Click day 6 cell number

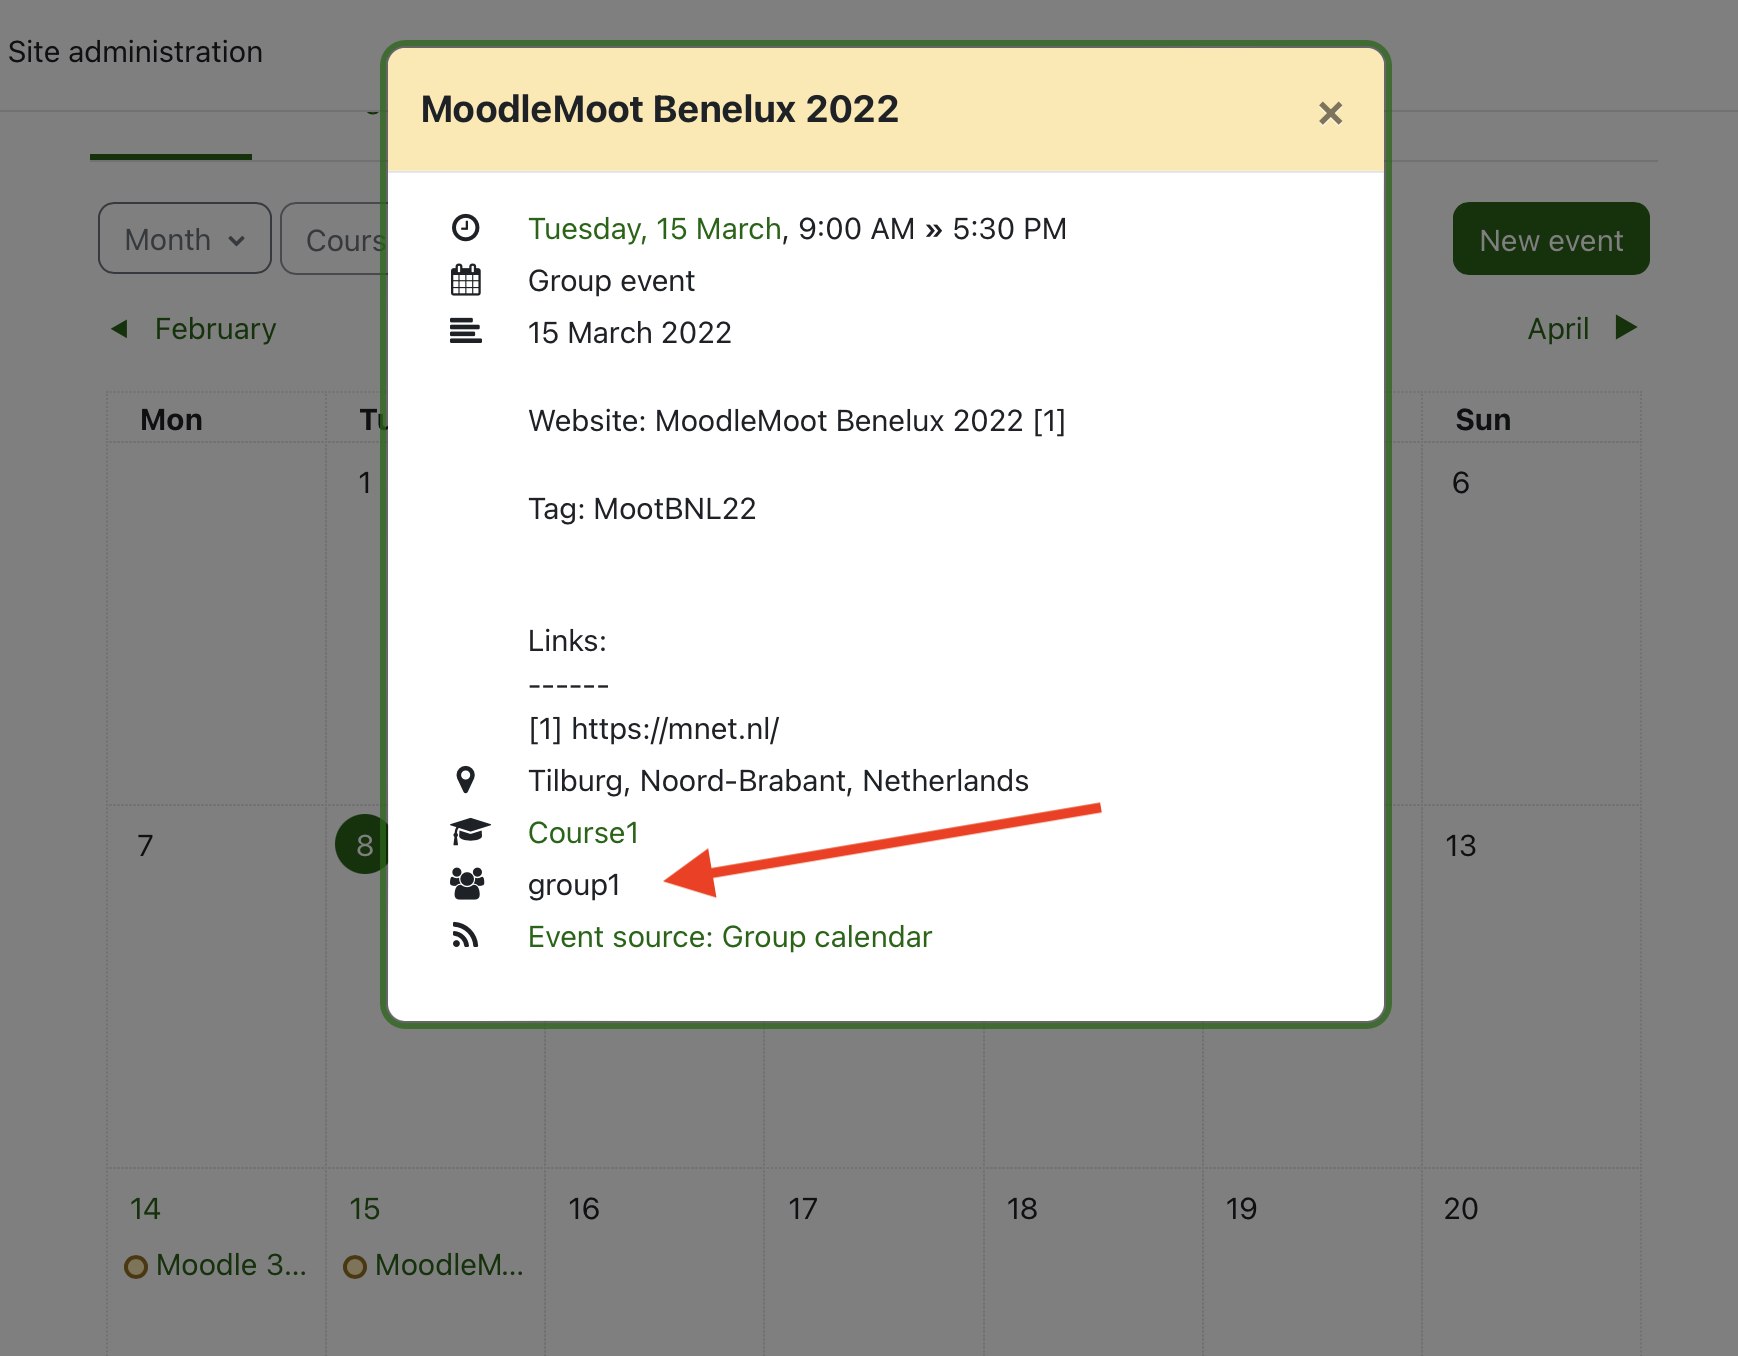[1461, 483]
